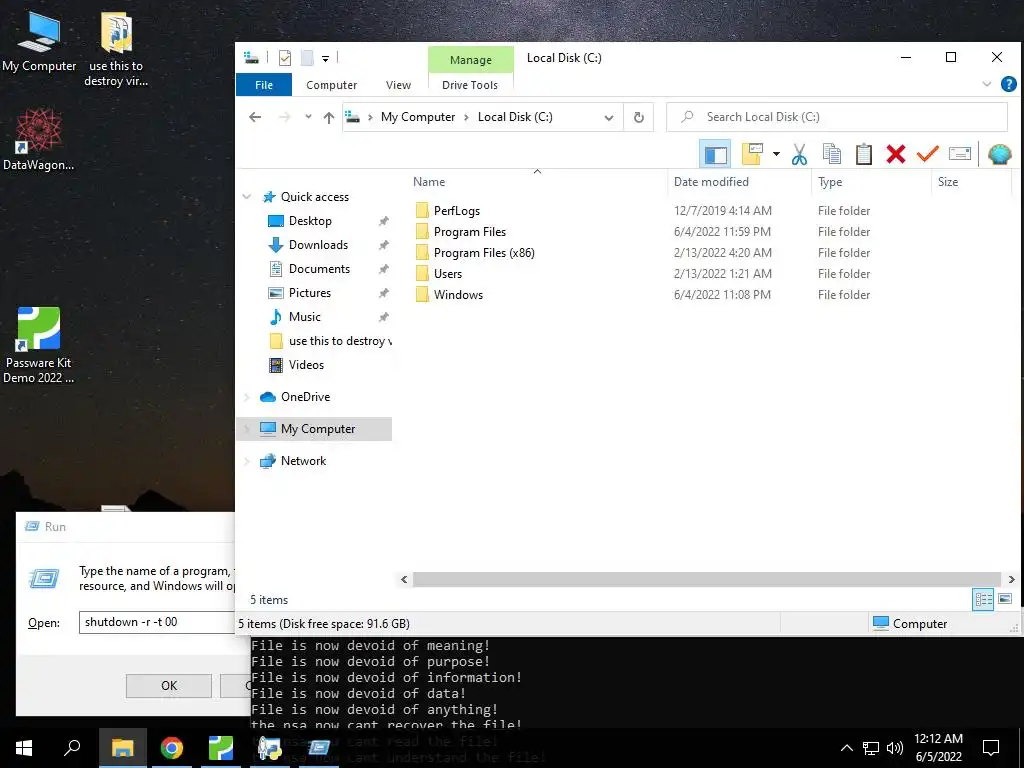Open Customize Quick Access Toolbar dropdown

click(325, 59)
